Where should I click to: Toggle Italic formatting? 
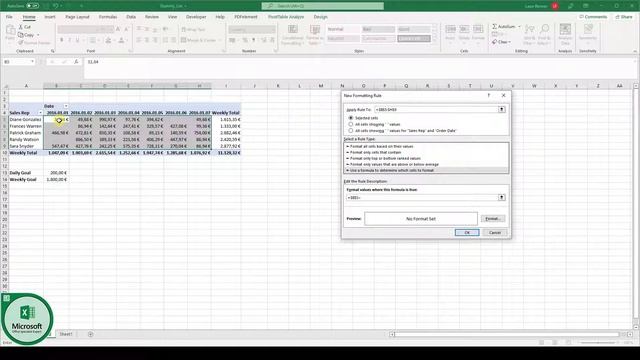(x=69, y=40)
